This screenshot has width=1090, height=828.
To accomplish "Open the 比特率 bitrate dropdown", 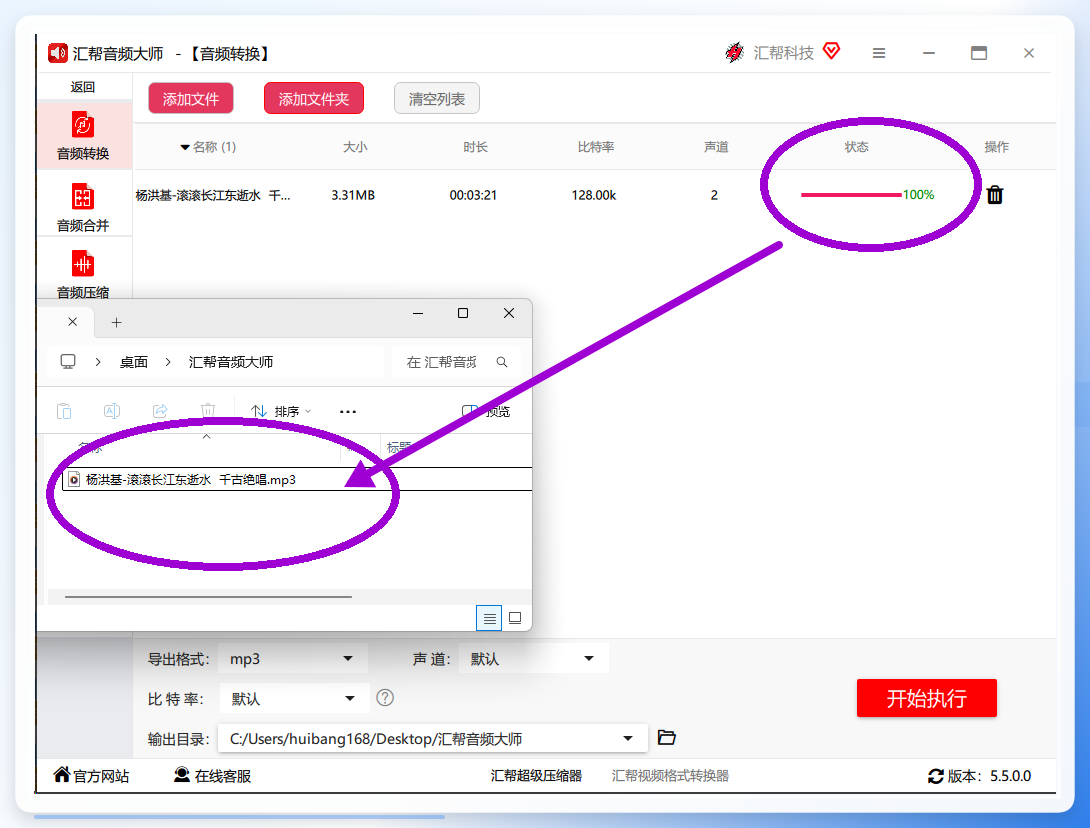I will [x=293, y=698].
